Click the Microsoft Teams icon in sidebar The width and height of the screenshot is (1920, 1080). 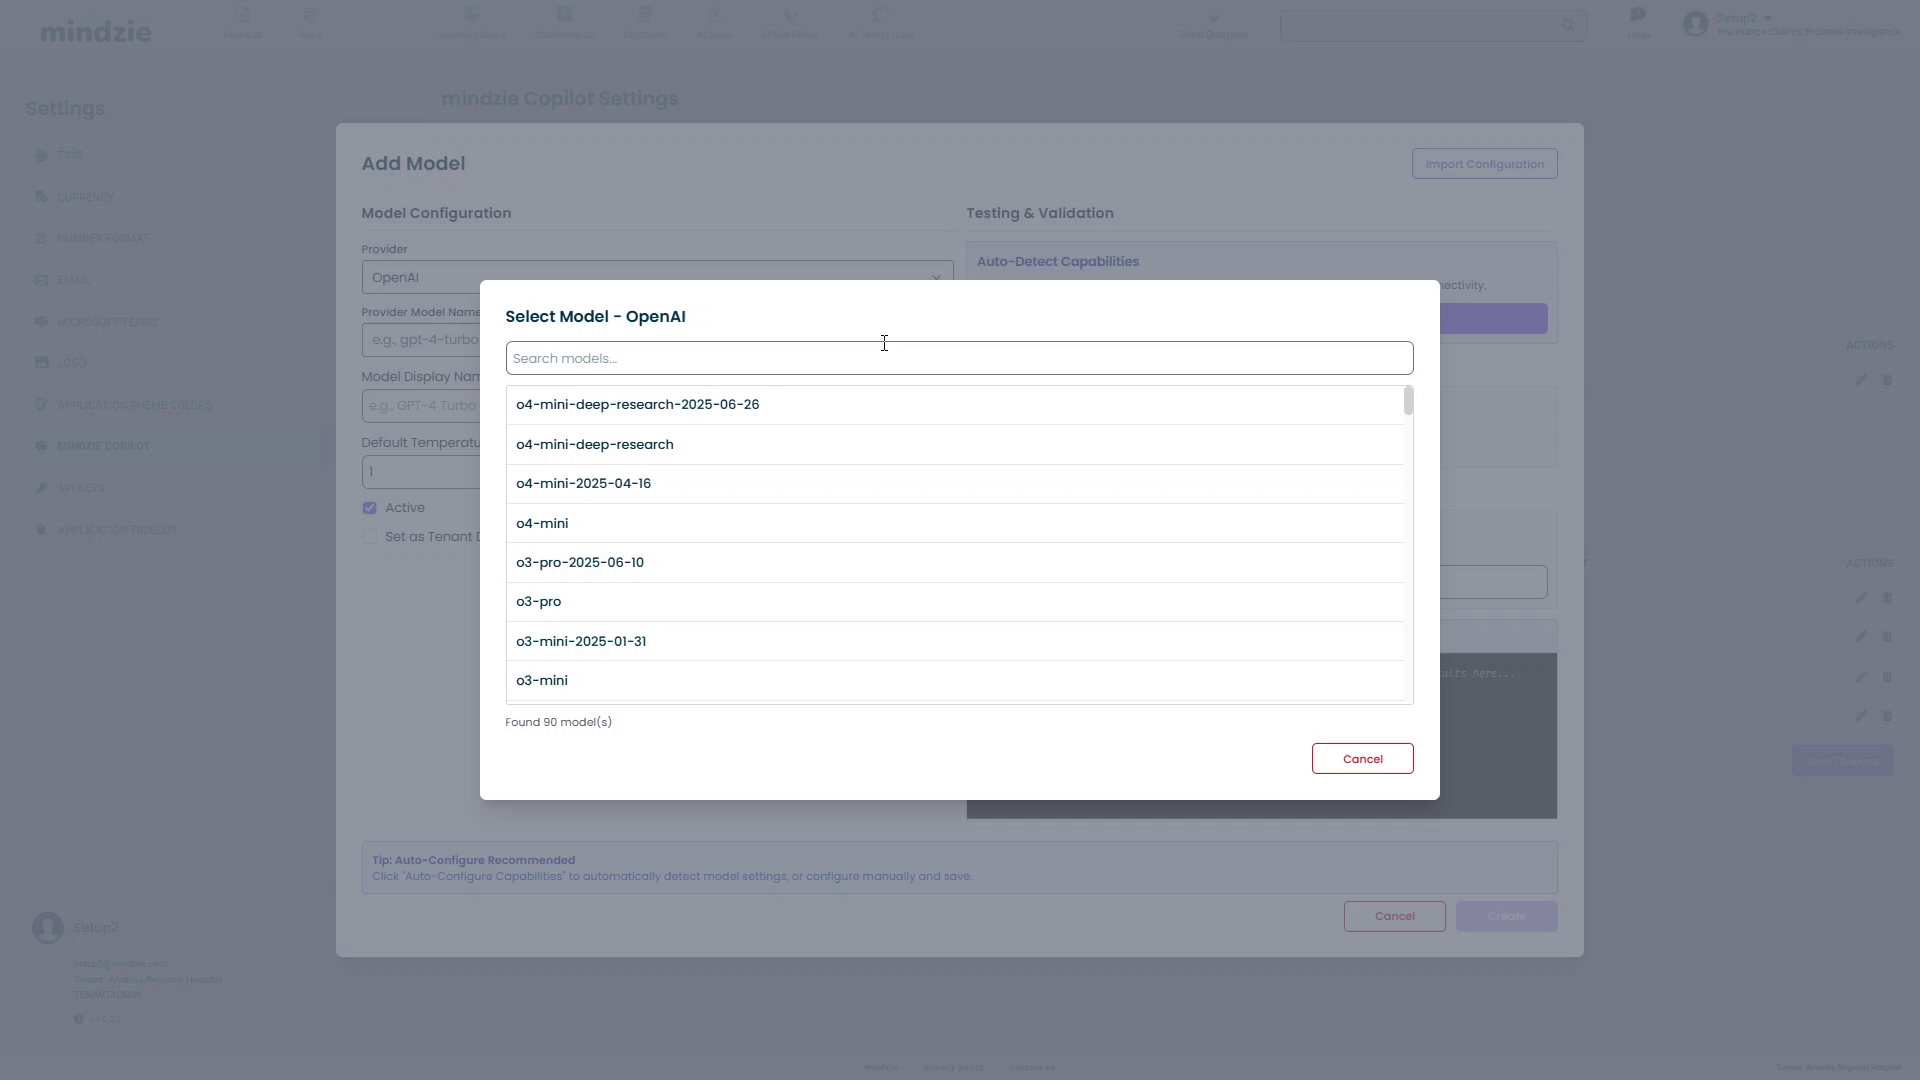[41, 322]
